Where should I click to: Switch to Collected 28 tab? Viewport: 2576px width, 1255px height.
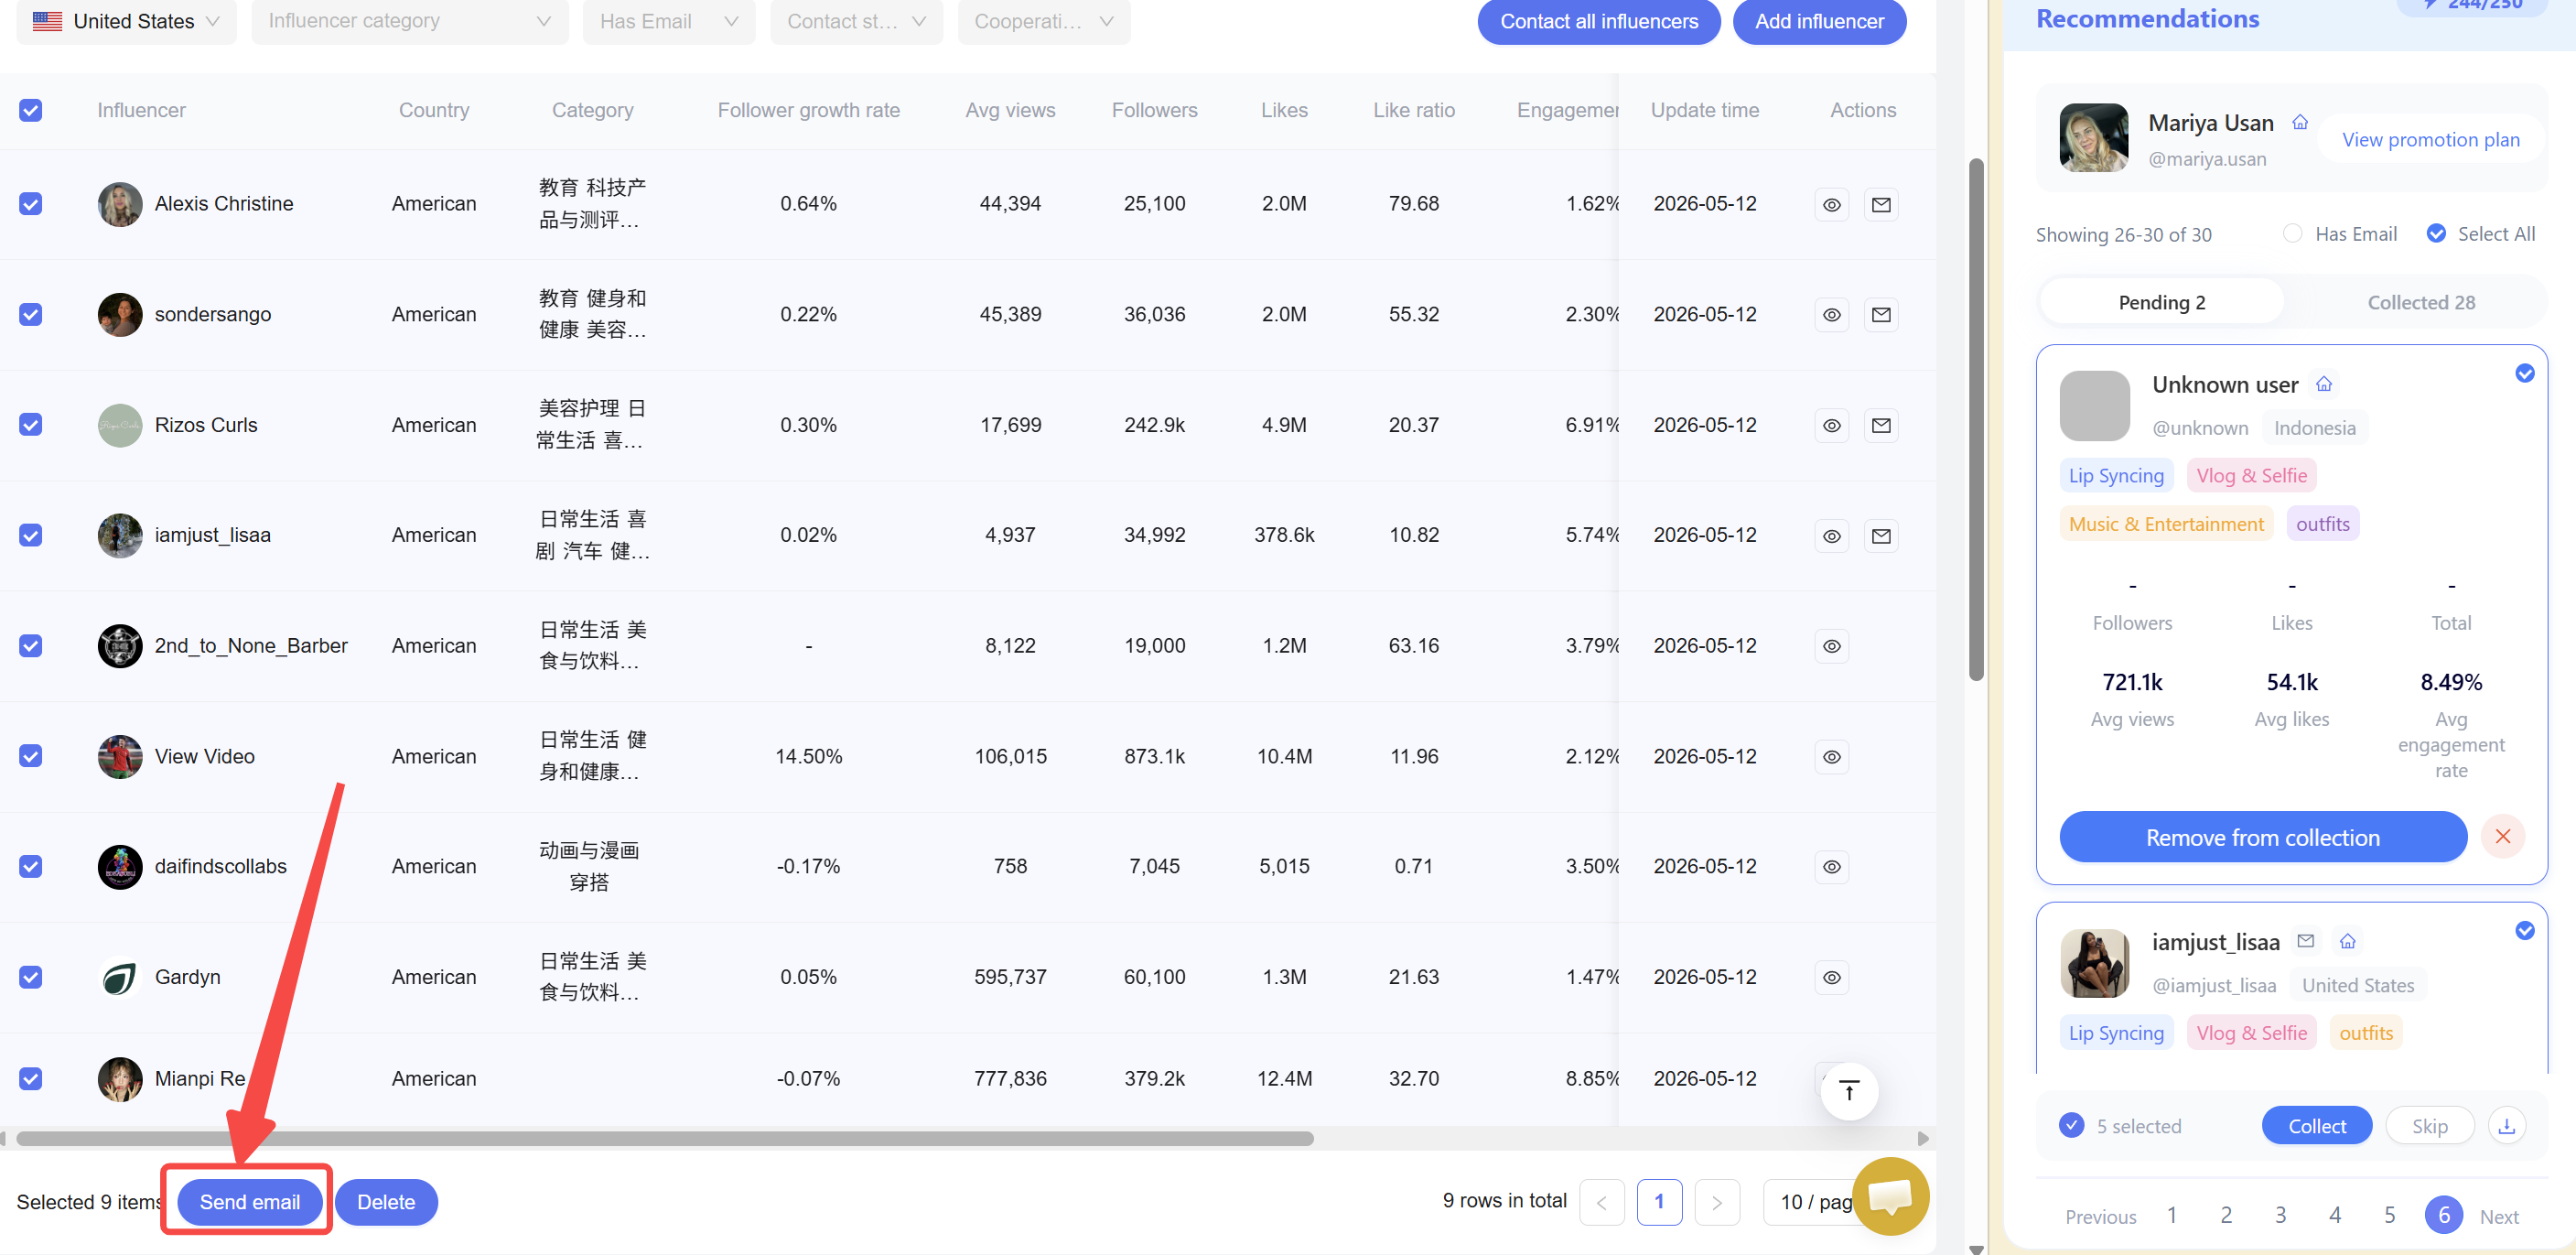tap(2421, 302)
